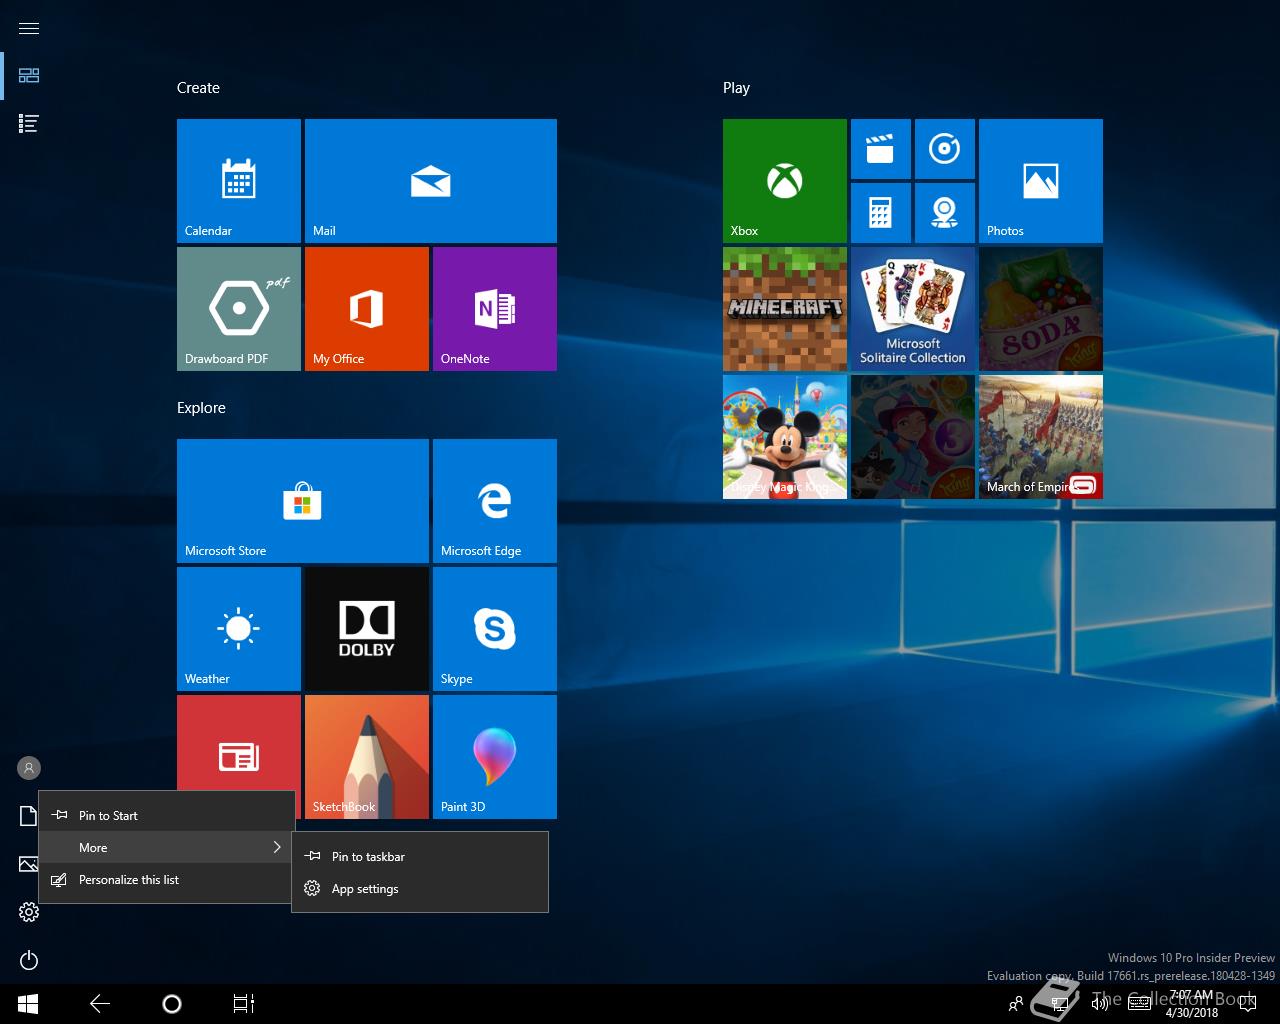Choose Personalize this list
Viewport: 1280px width, 1024px height.
tap(167, 879)
